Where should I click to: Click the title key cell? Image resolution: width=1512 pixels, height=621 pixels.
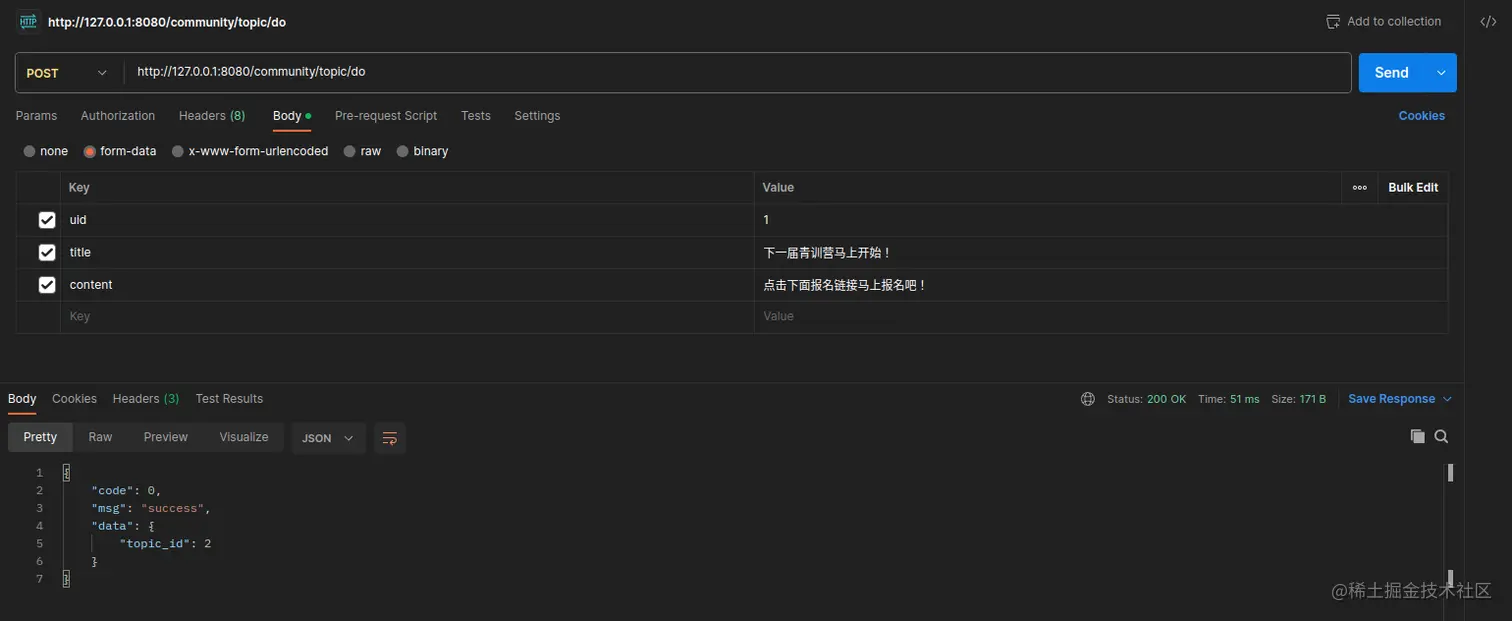(407, 252)
